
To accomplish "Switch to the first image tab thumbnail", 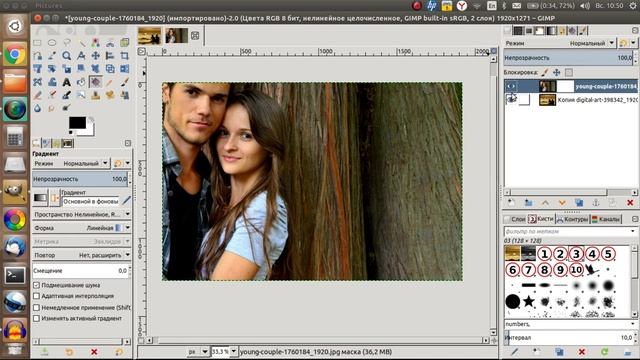I will pos(149,36).
